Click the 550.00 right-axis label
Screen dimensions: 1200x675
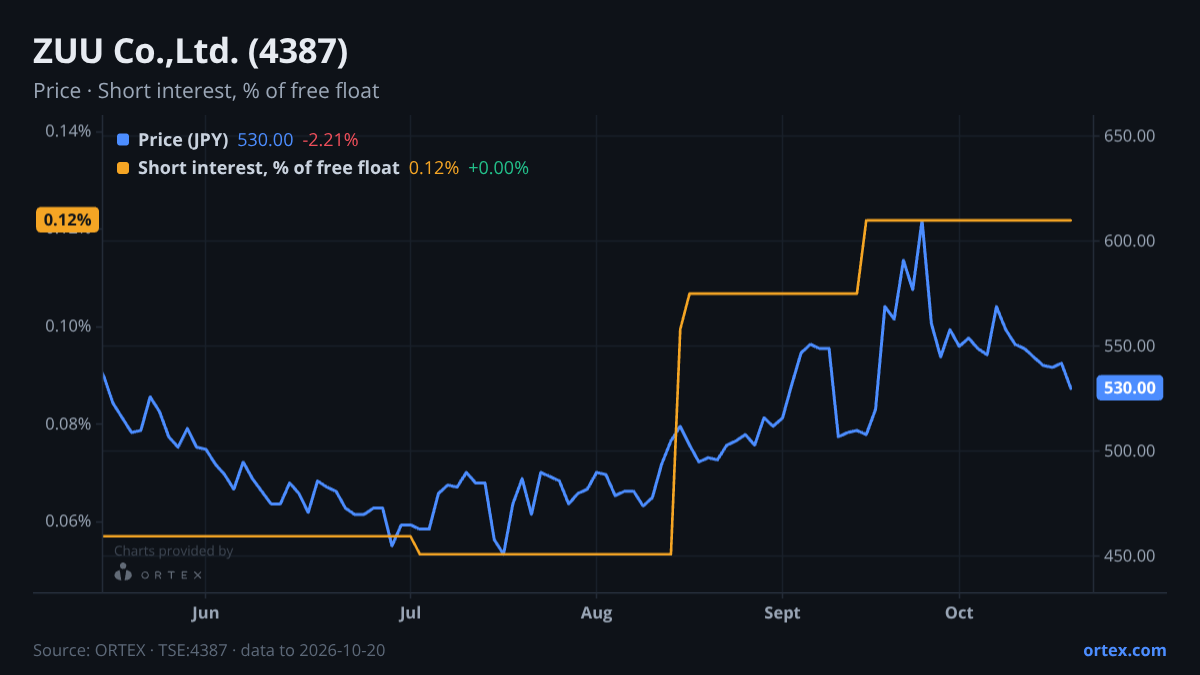pos(1130,346)
